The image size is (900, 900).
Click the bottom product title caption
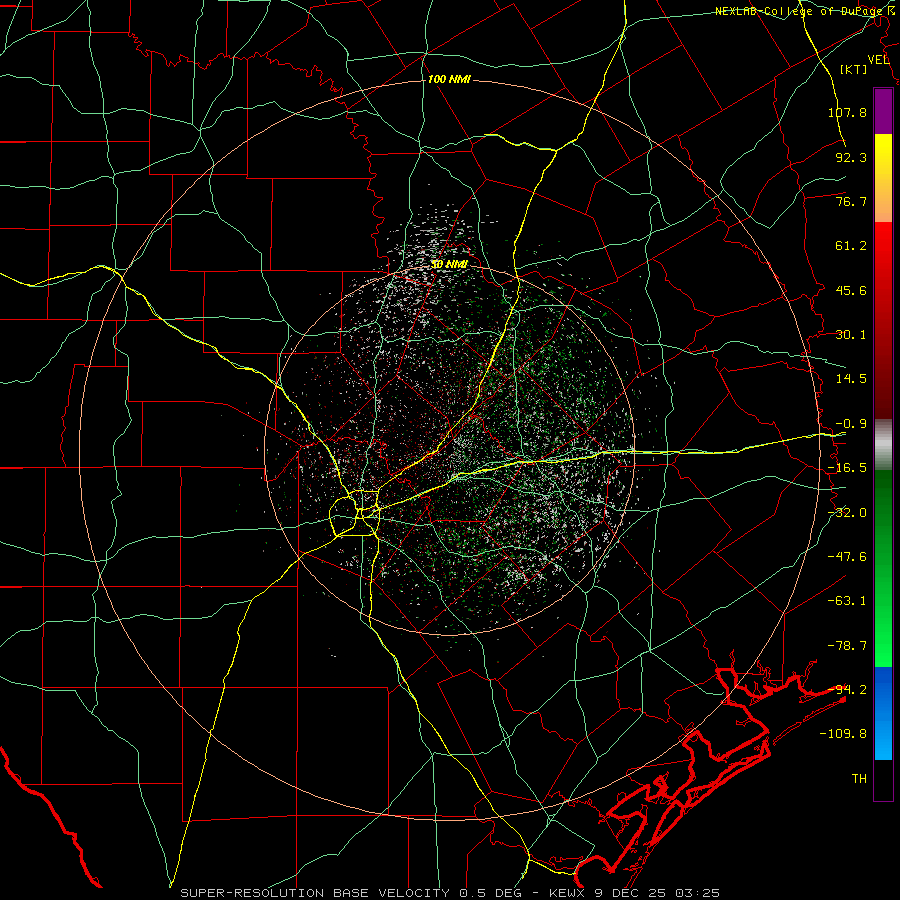click(x=450, y=893)
